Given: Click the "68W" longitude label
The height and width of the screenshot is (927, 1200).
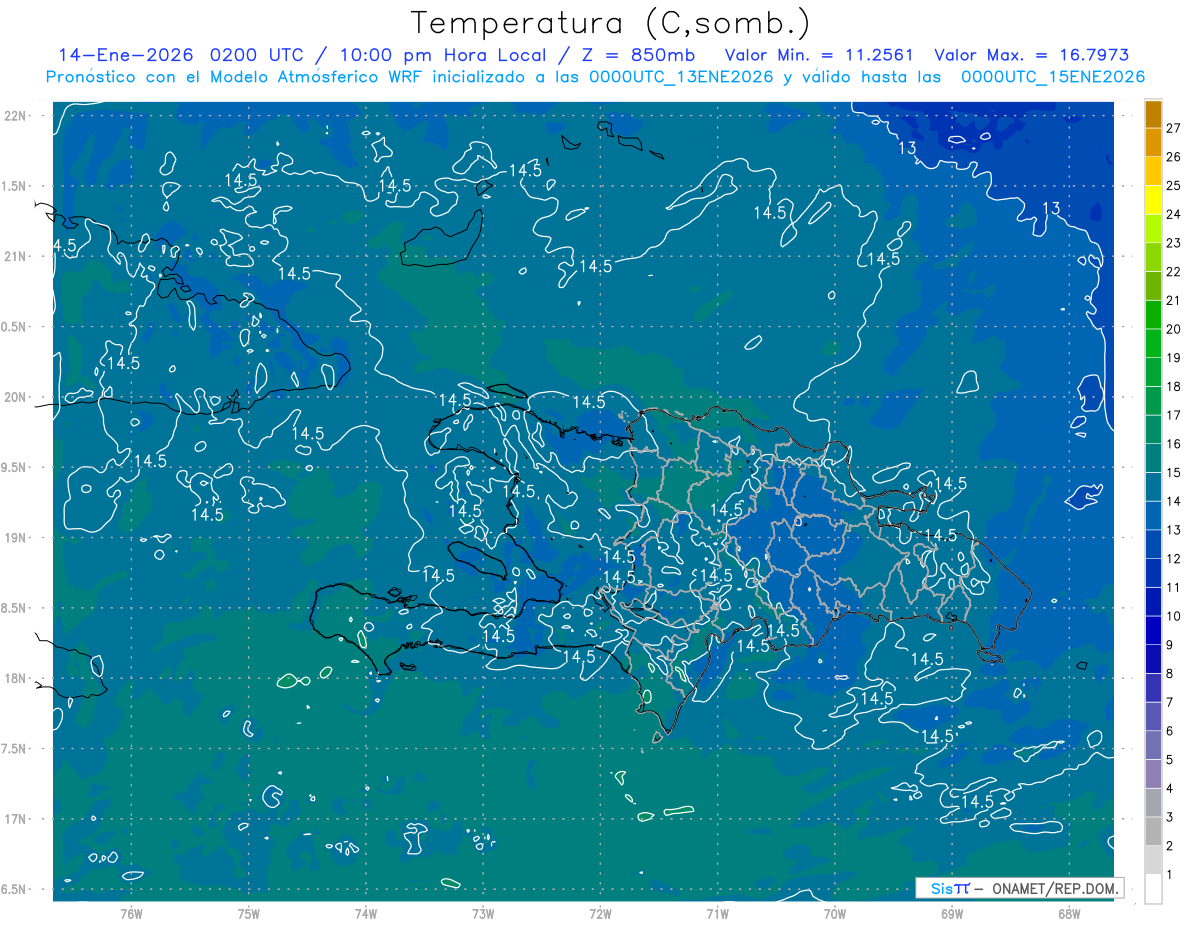Looking at the screenshot, I should point(1069,913).
